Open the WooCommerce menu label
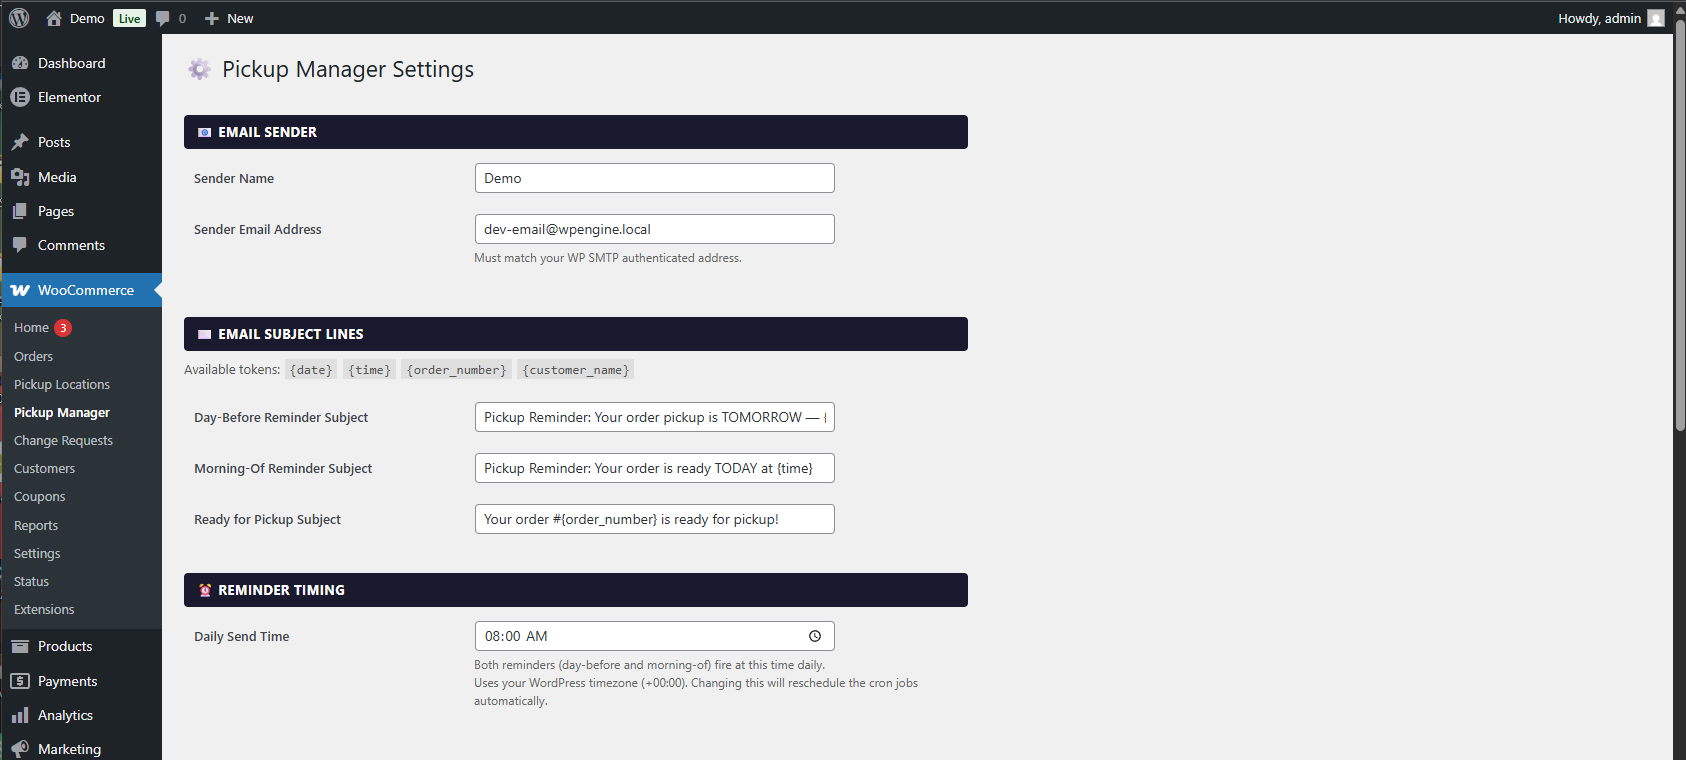Screen dimensions: 1686x760 [86, 290]
